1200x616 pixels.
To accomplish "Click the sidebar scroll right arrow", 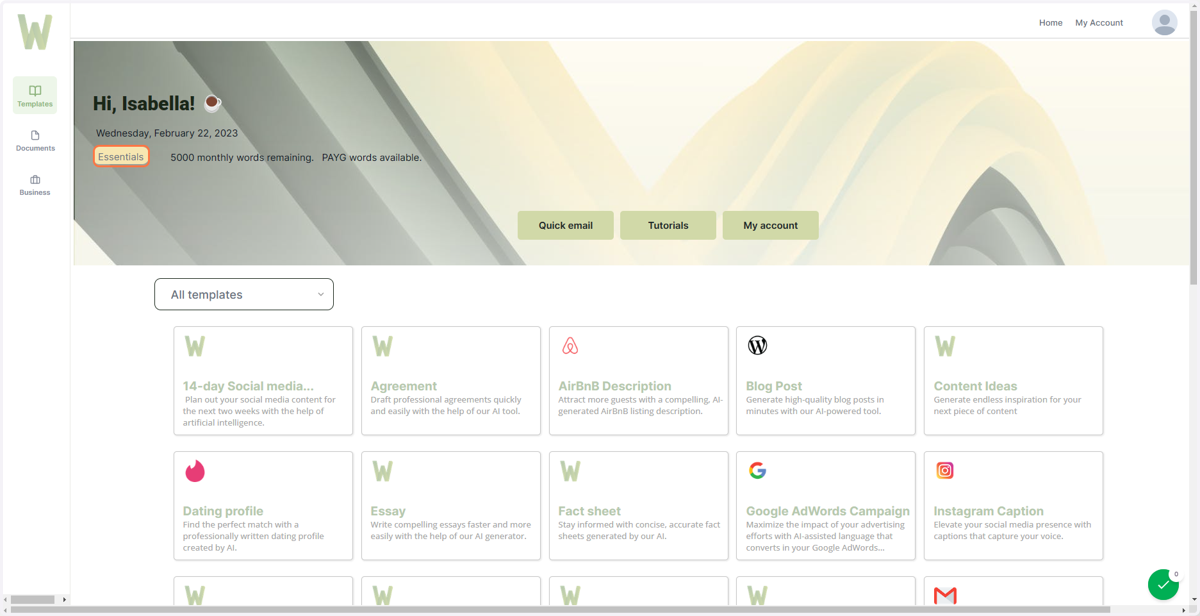I will coord(64,600).
